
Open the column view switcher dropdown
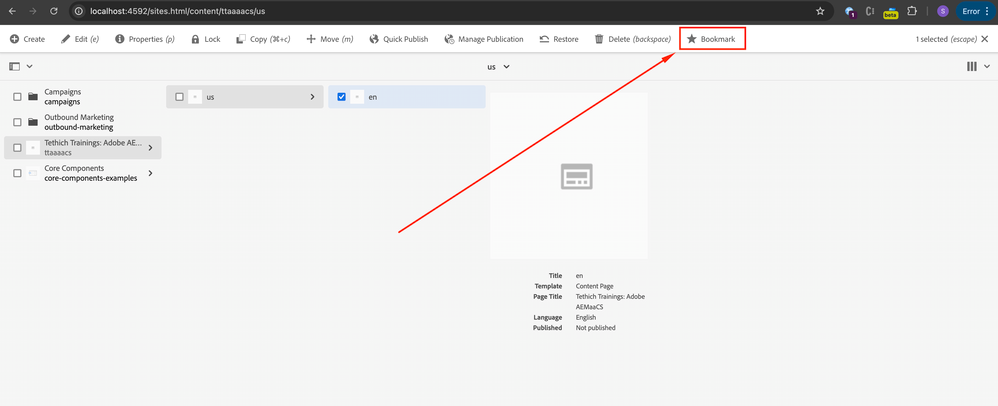[x=976, y=67]
